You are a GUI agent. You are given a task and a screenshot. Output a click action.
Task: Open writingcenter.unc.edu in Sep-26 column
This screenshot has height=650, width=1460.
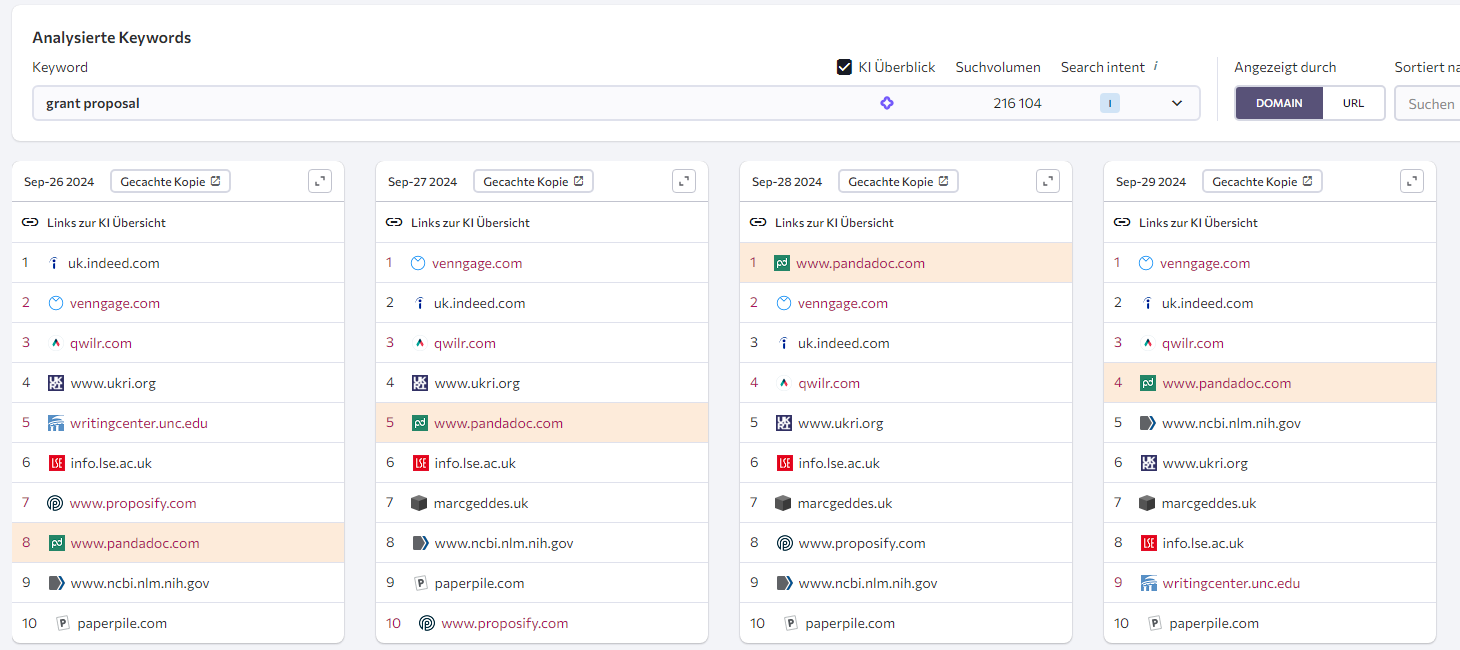(139, 423)
